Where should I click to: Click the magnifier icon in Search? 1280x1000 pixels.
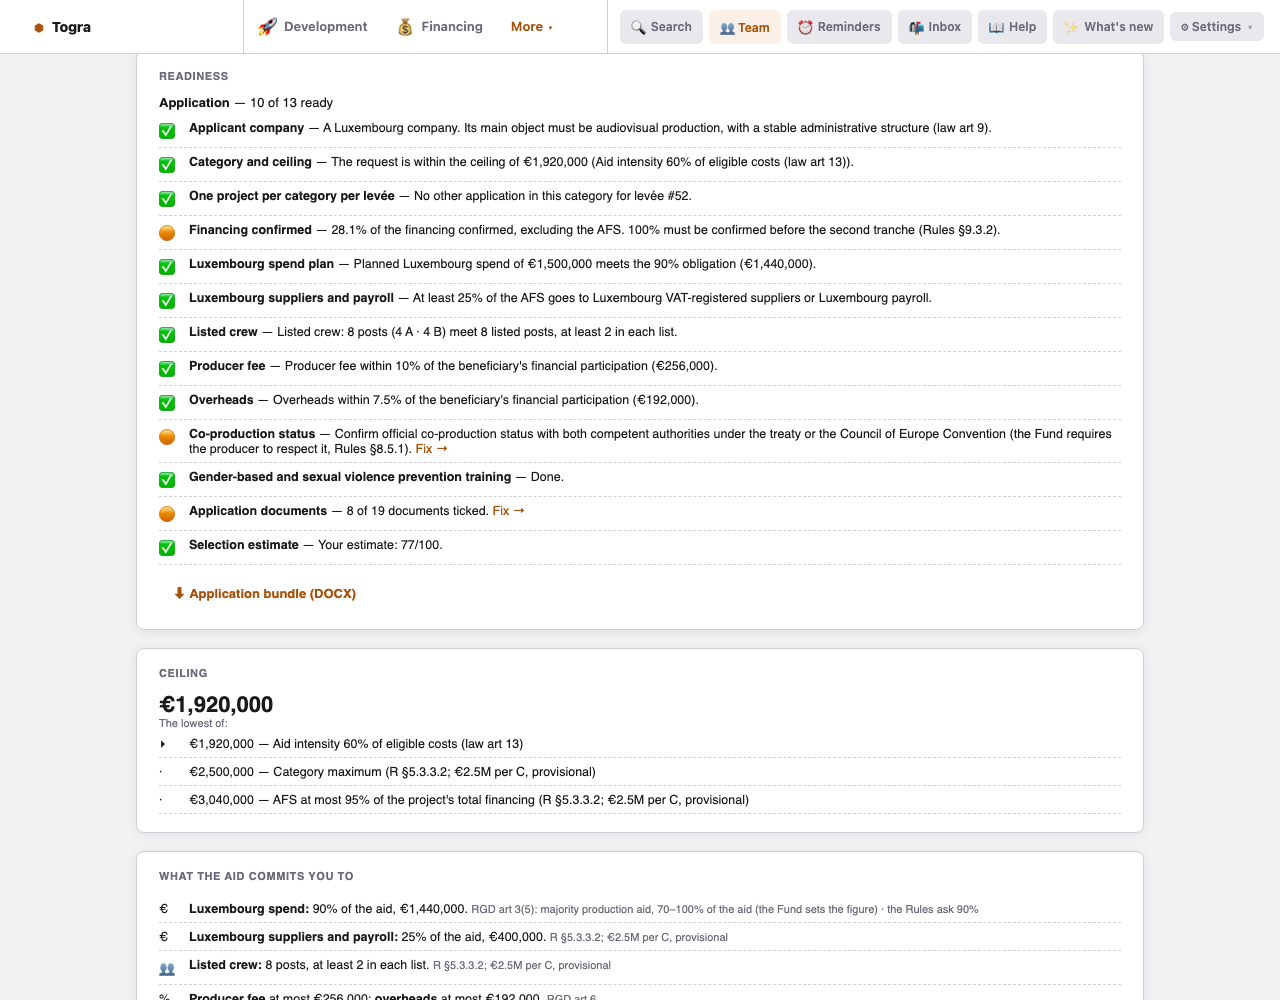pos(638,27)
